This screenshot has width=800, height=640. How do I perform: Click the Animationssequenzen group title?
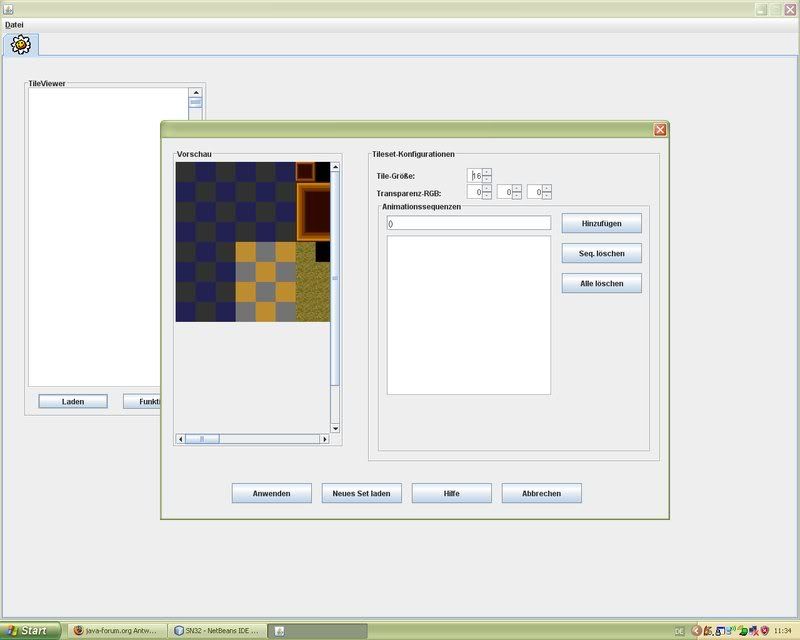tap(421, 207)
